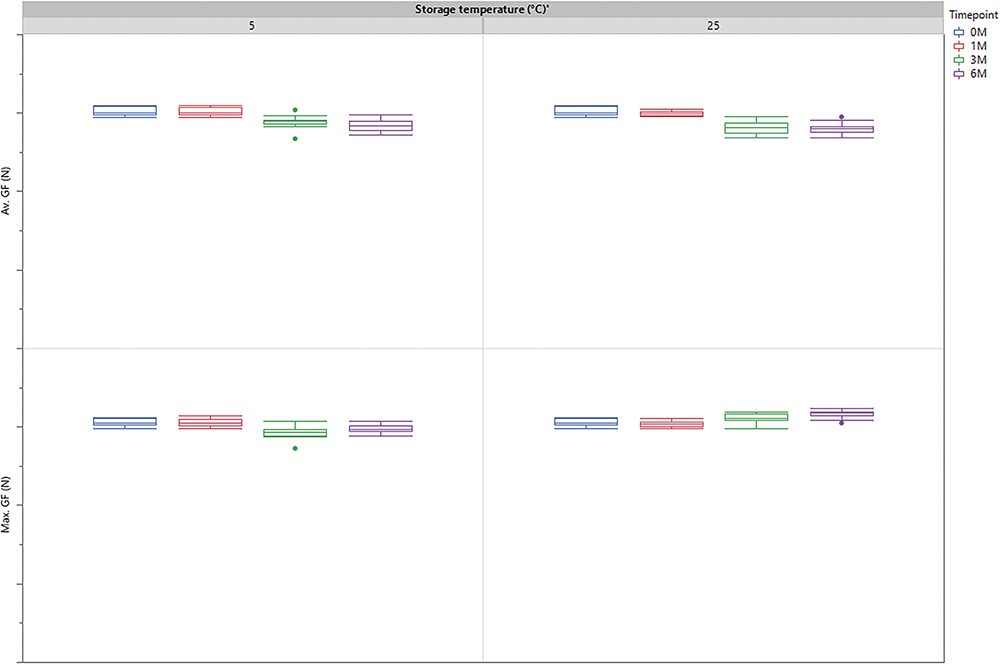Click the purple 6M legend marker
This screenshot has width=1000, height=664.
click(960, 74)
